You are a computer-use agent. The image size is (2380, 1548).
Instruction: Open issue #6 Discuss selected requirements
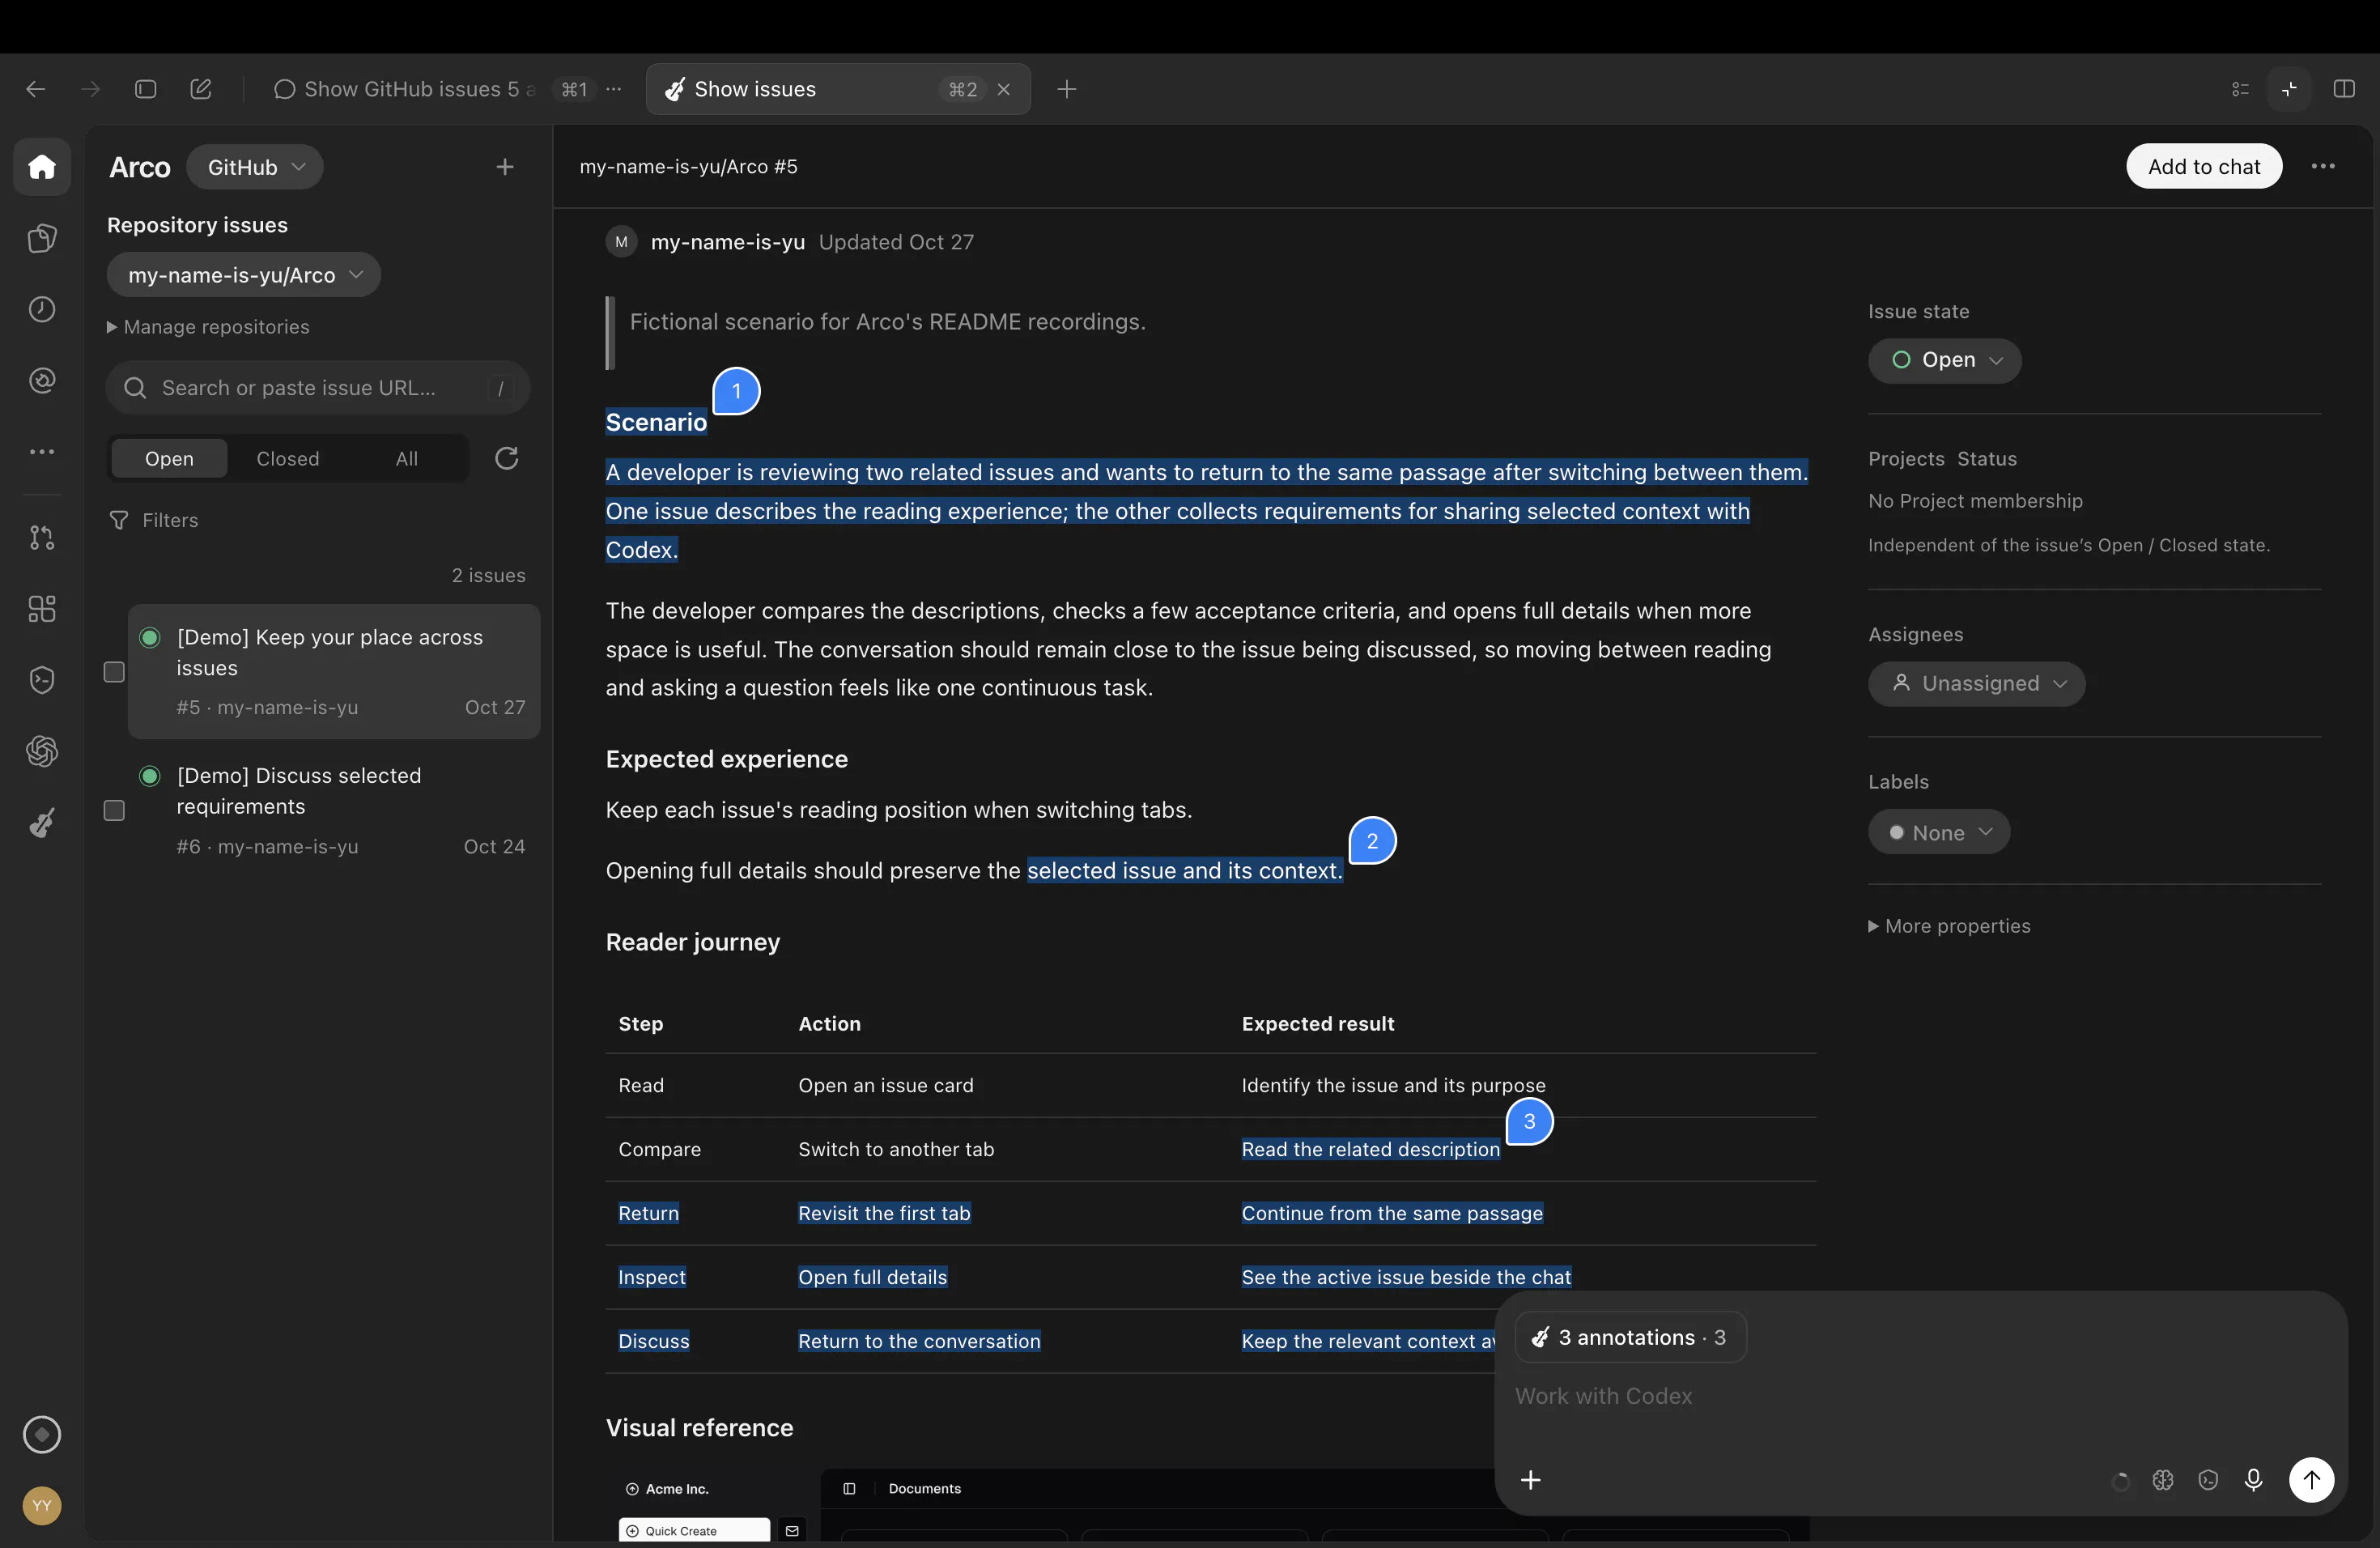tap(334, 810)
